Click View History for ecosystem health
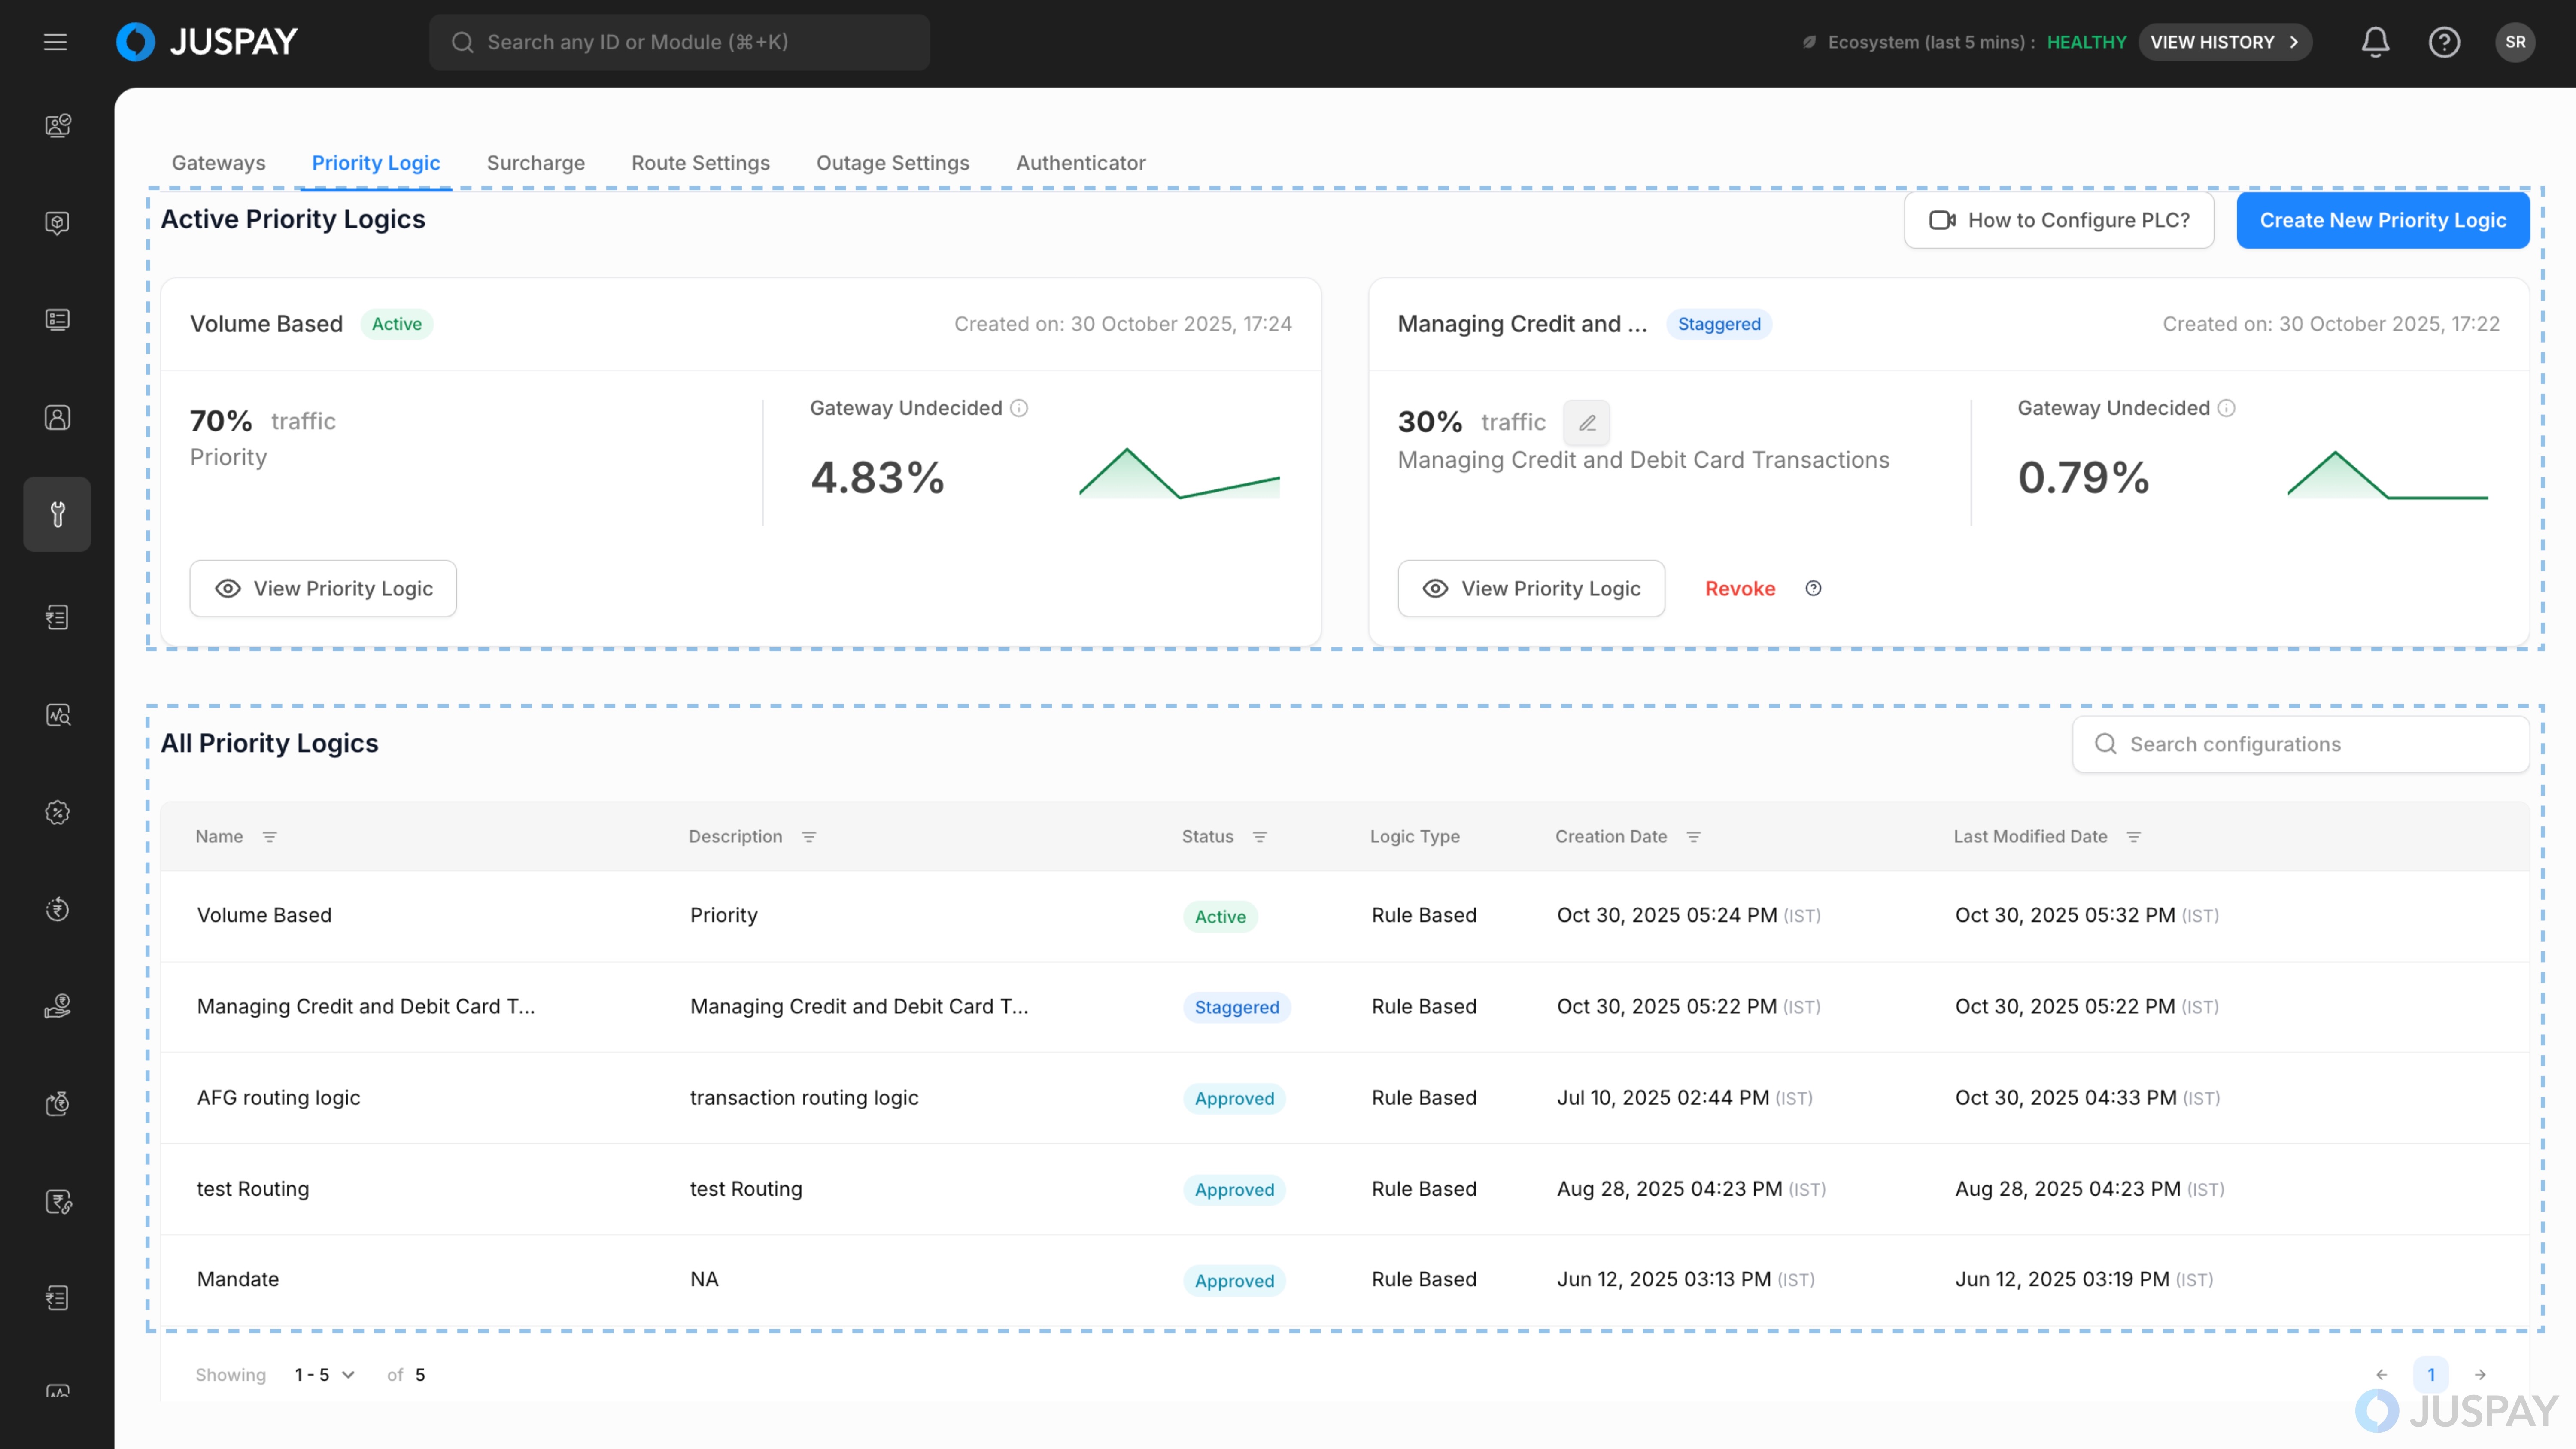The height and width of the screenshot is (1449, 2576). [2224, 42]
